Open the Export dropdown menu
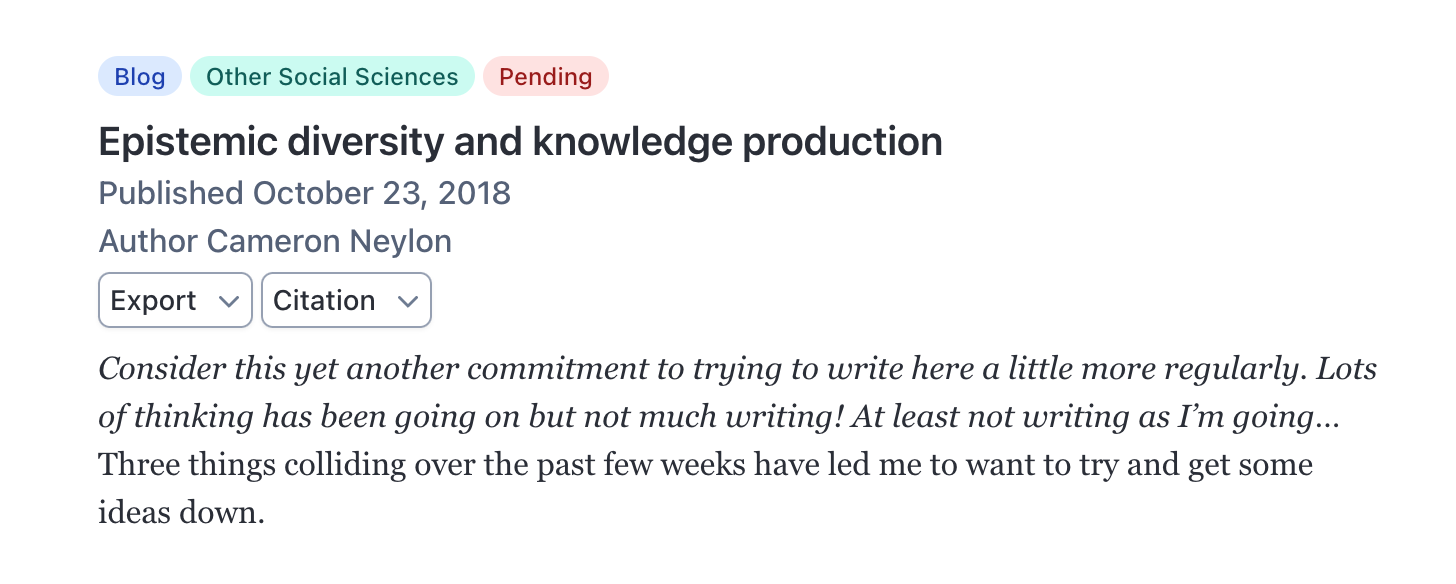This screenshot has width=1456, height=584. (174, 300)
